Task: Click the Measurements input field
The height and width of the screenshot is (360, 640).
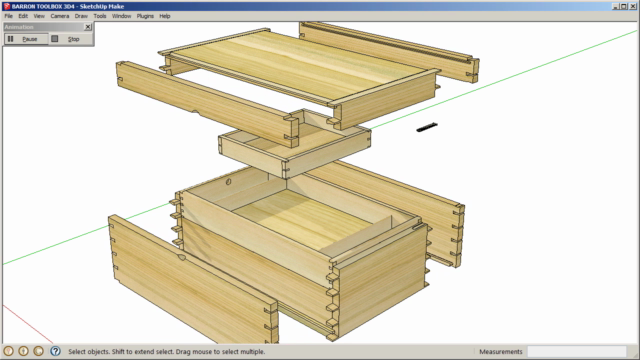Action: [577, 351]
